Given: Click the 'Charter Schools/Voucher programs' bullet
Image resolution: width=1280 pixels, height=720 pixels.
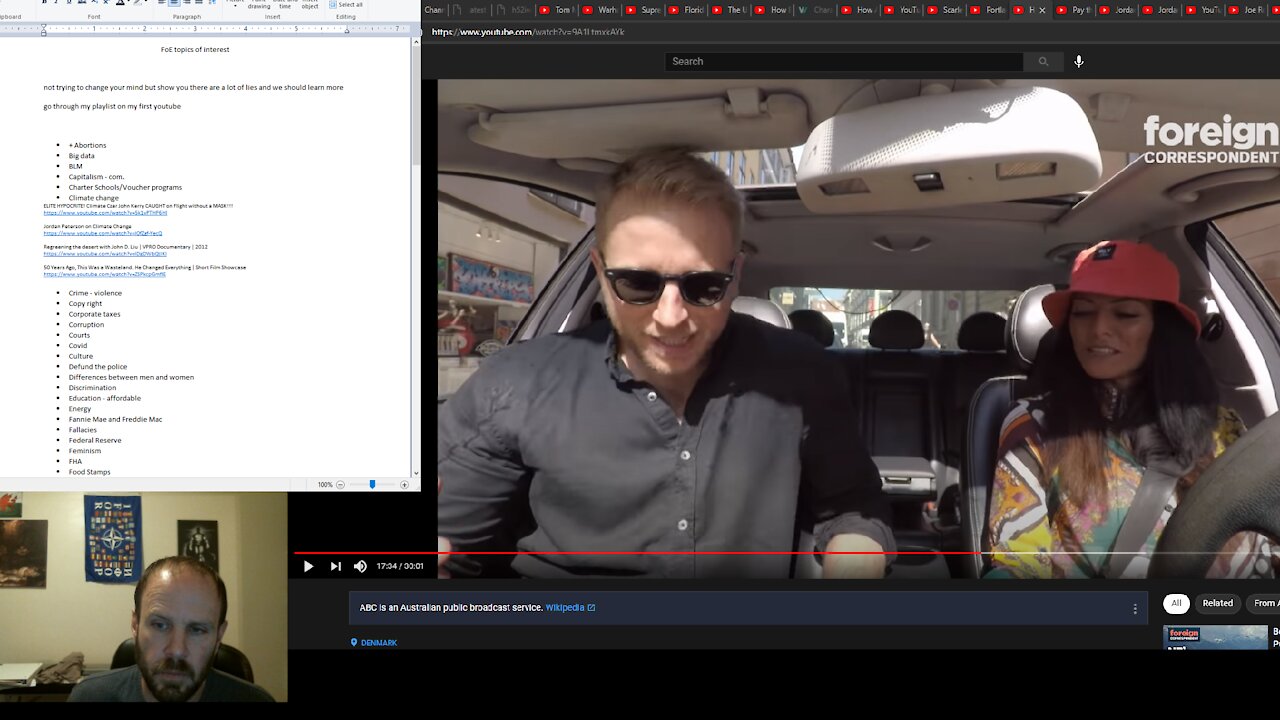Looking at the screenshot, I should 125,187.
